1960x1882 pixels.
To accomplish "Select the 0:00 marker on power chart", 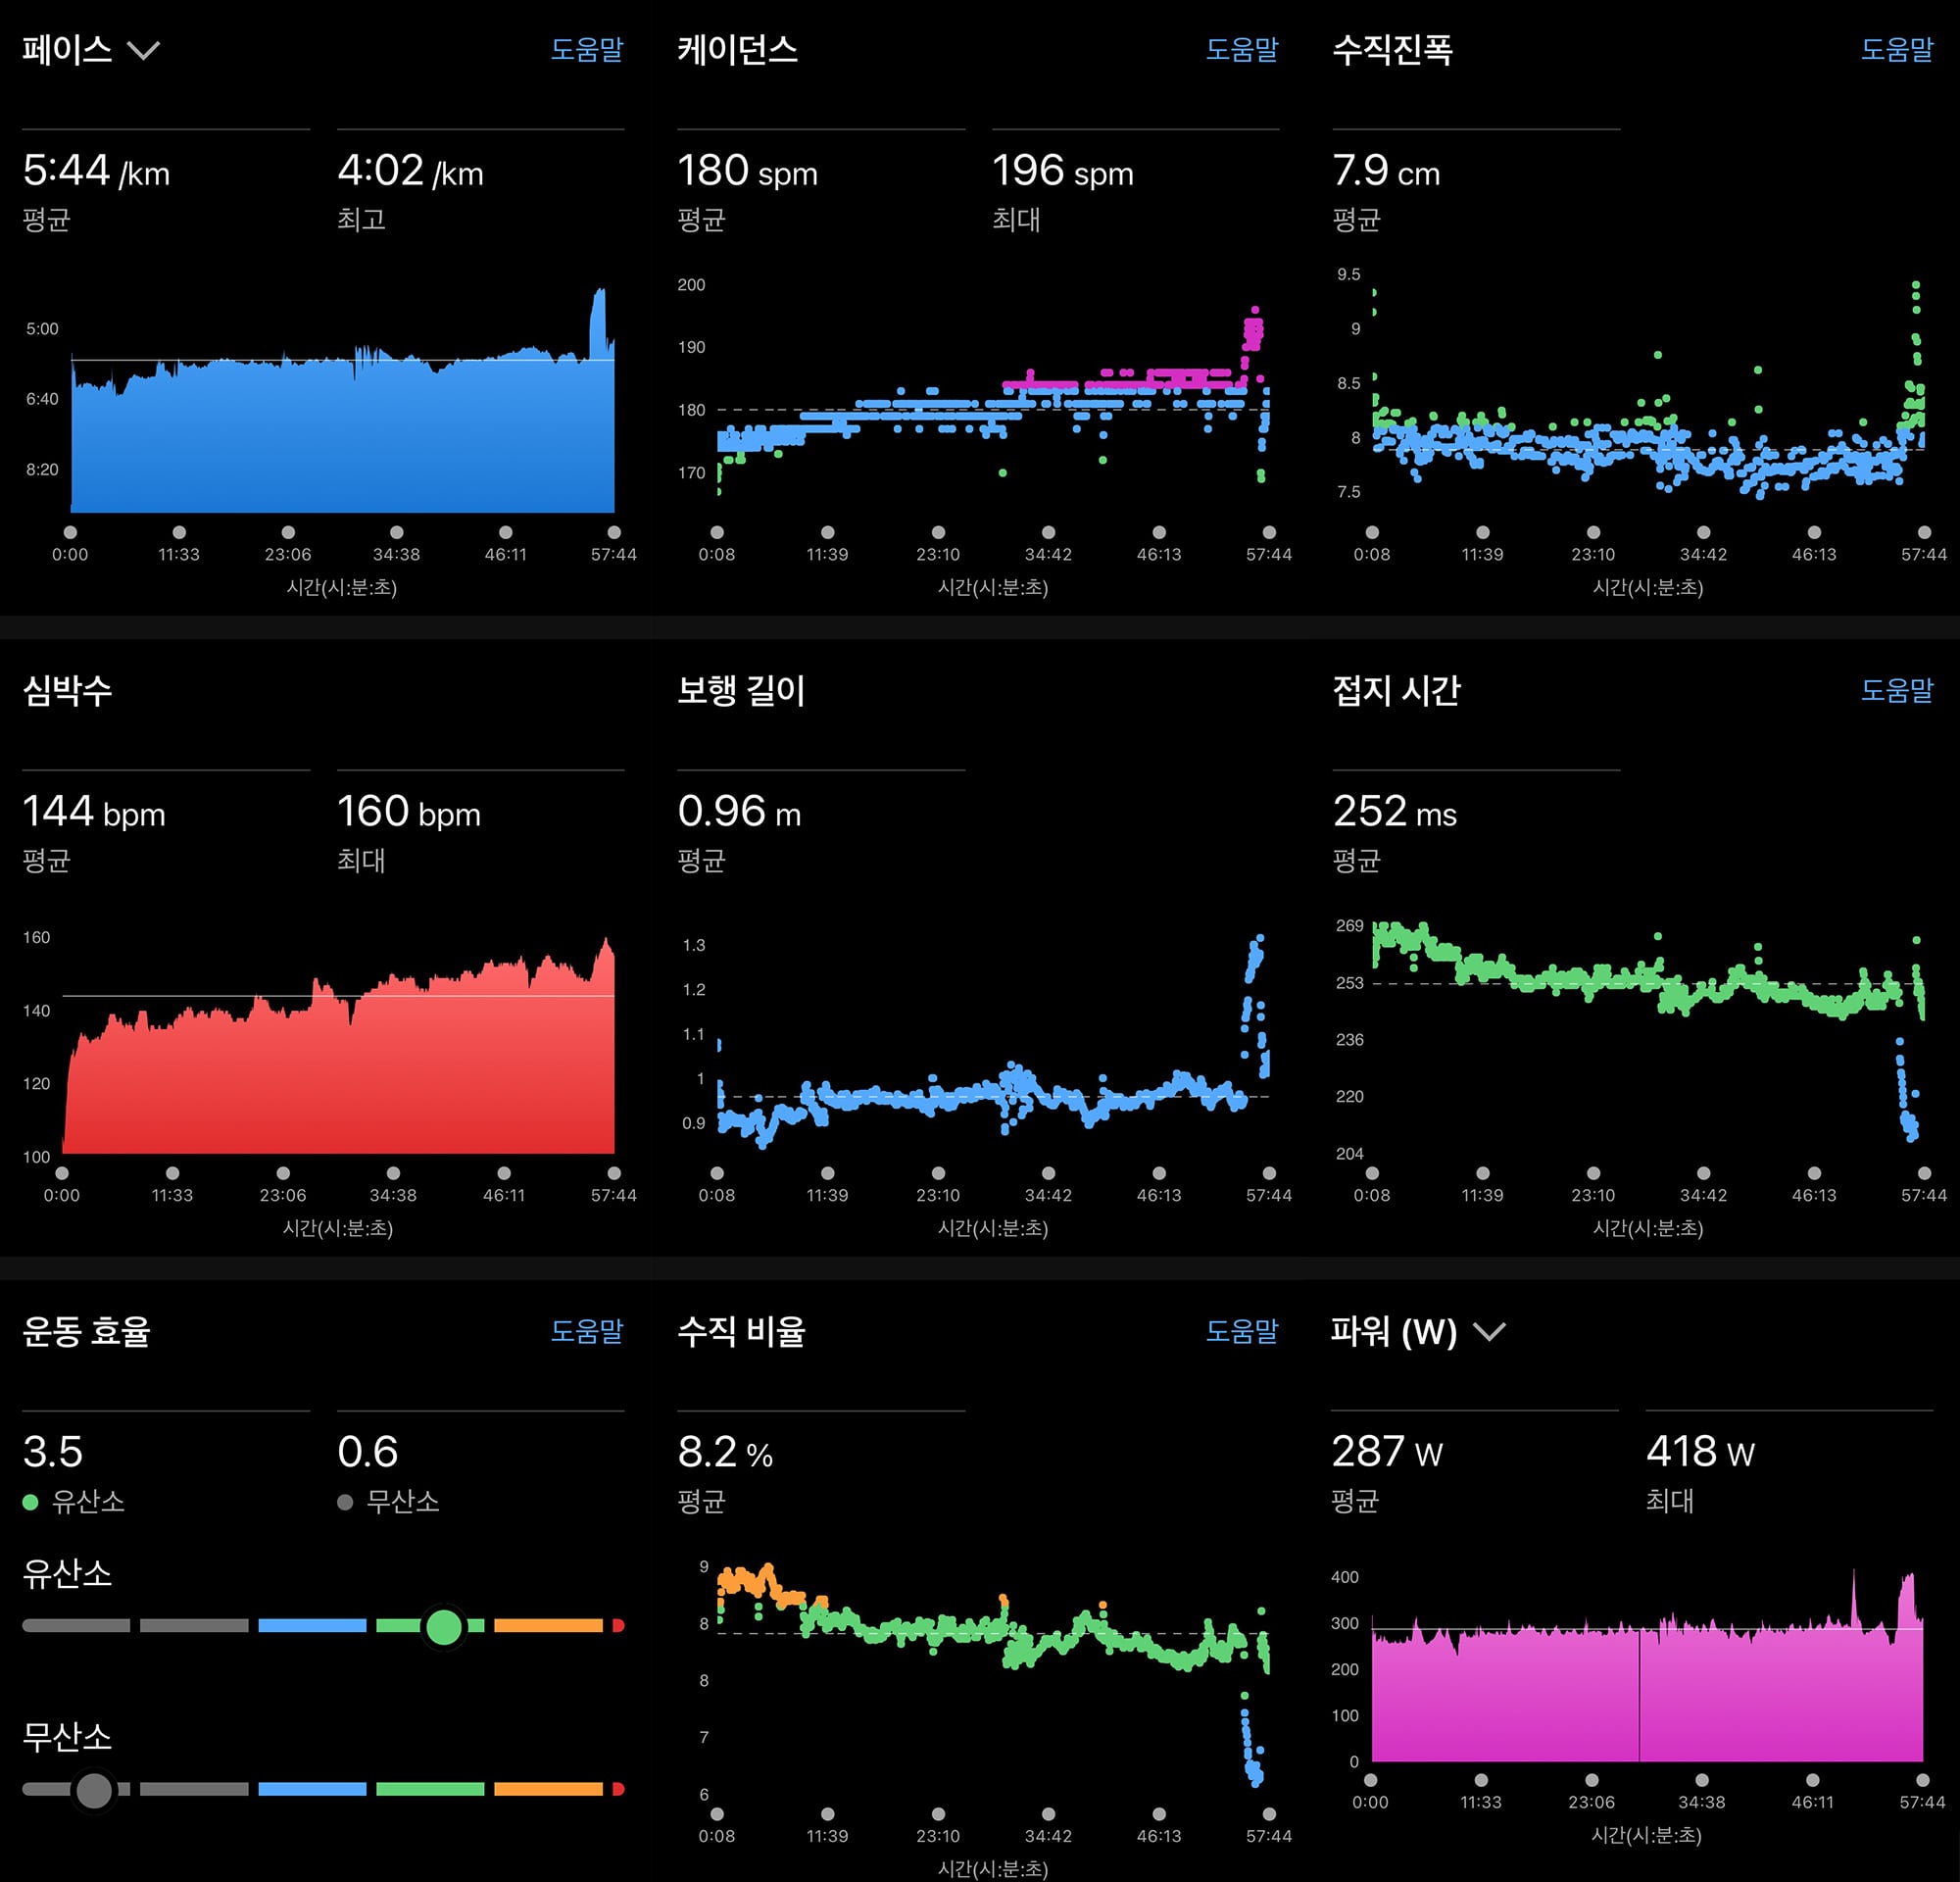I will [1370, 1780].
